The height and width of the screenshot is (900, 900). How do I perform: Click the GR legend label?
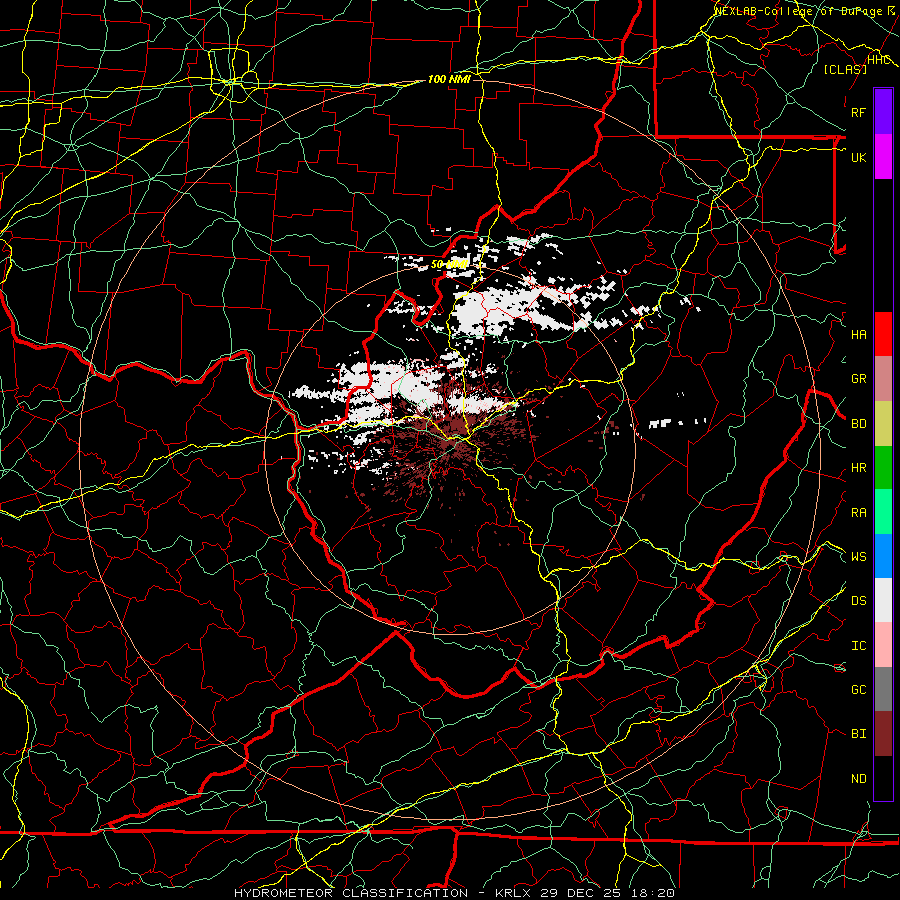[x=858, y=379]
